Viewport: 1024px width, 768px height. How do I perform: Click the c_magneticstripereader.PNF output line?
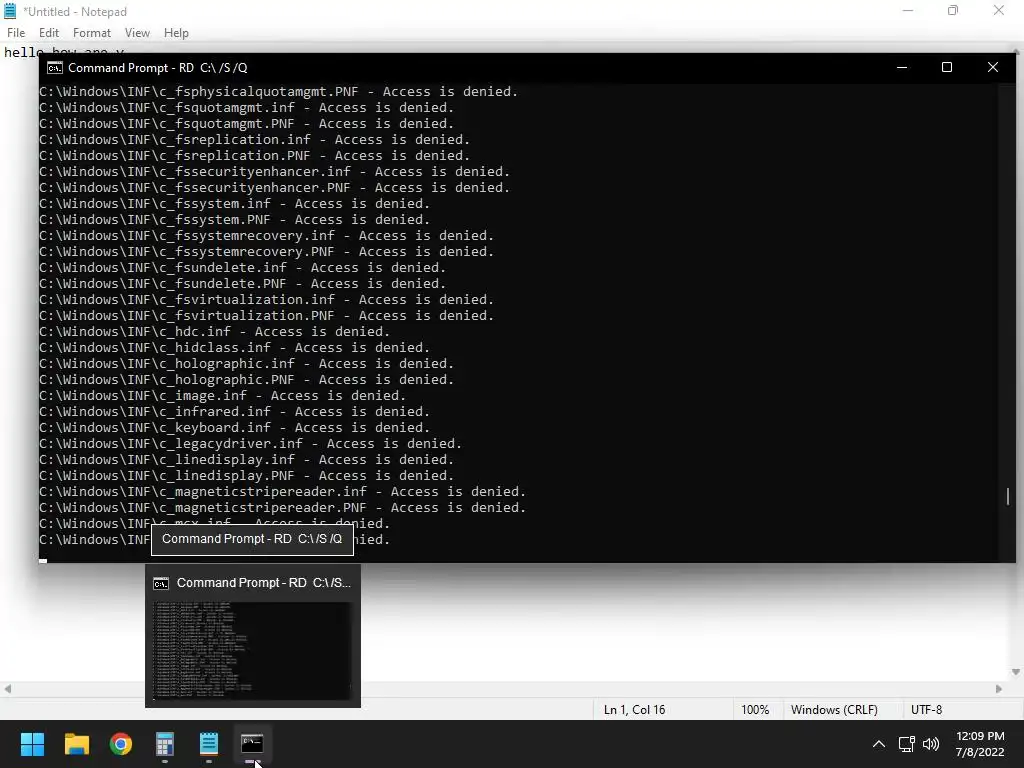coord(283,508)
